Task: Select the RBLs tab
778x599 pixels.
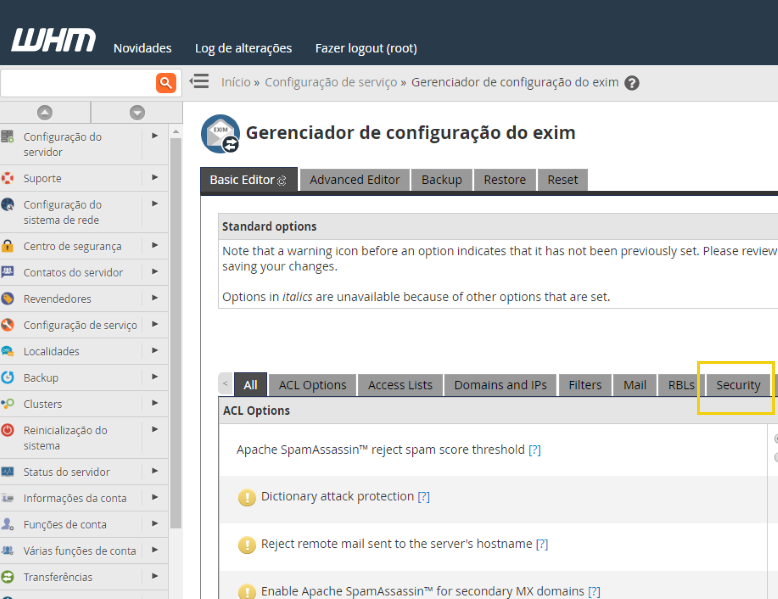Action: (x=681, y=385)
